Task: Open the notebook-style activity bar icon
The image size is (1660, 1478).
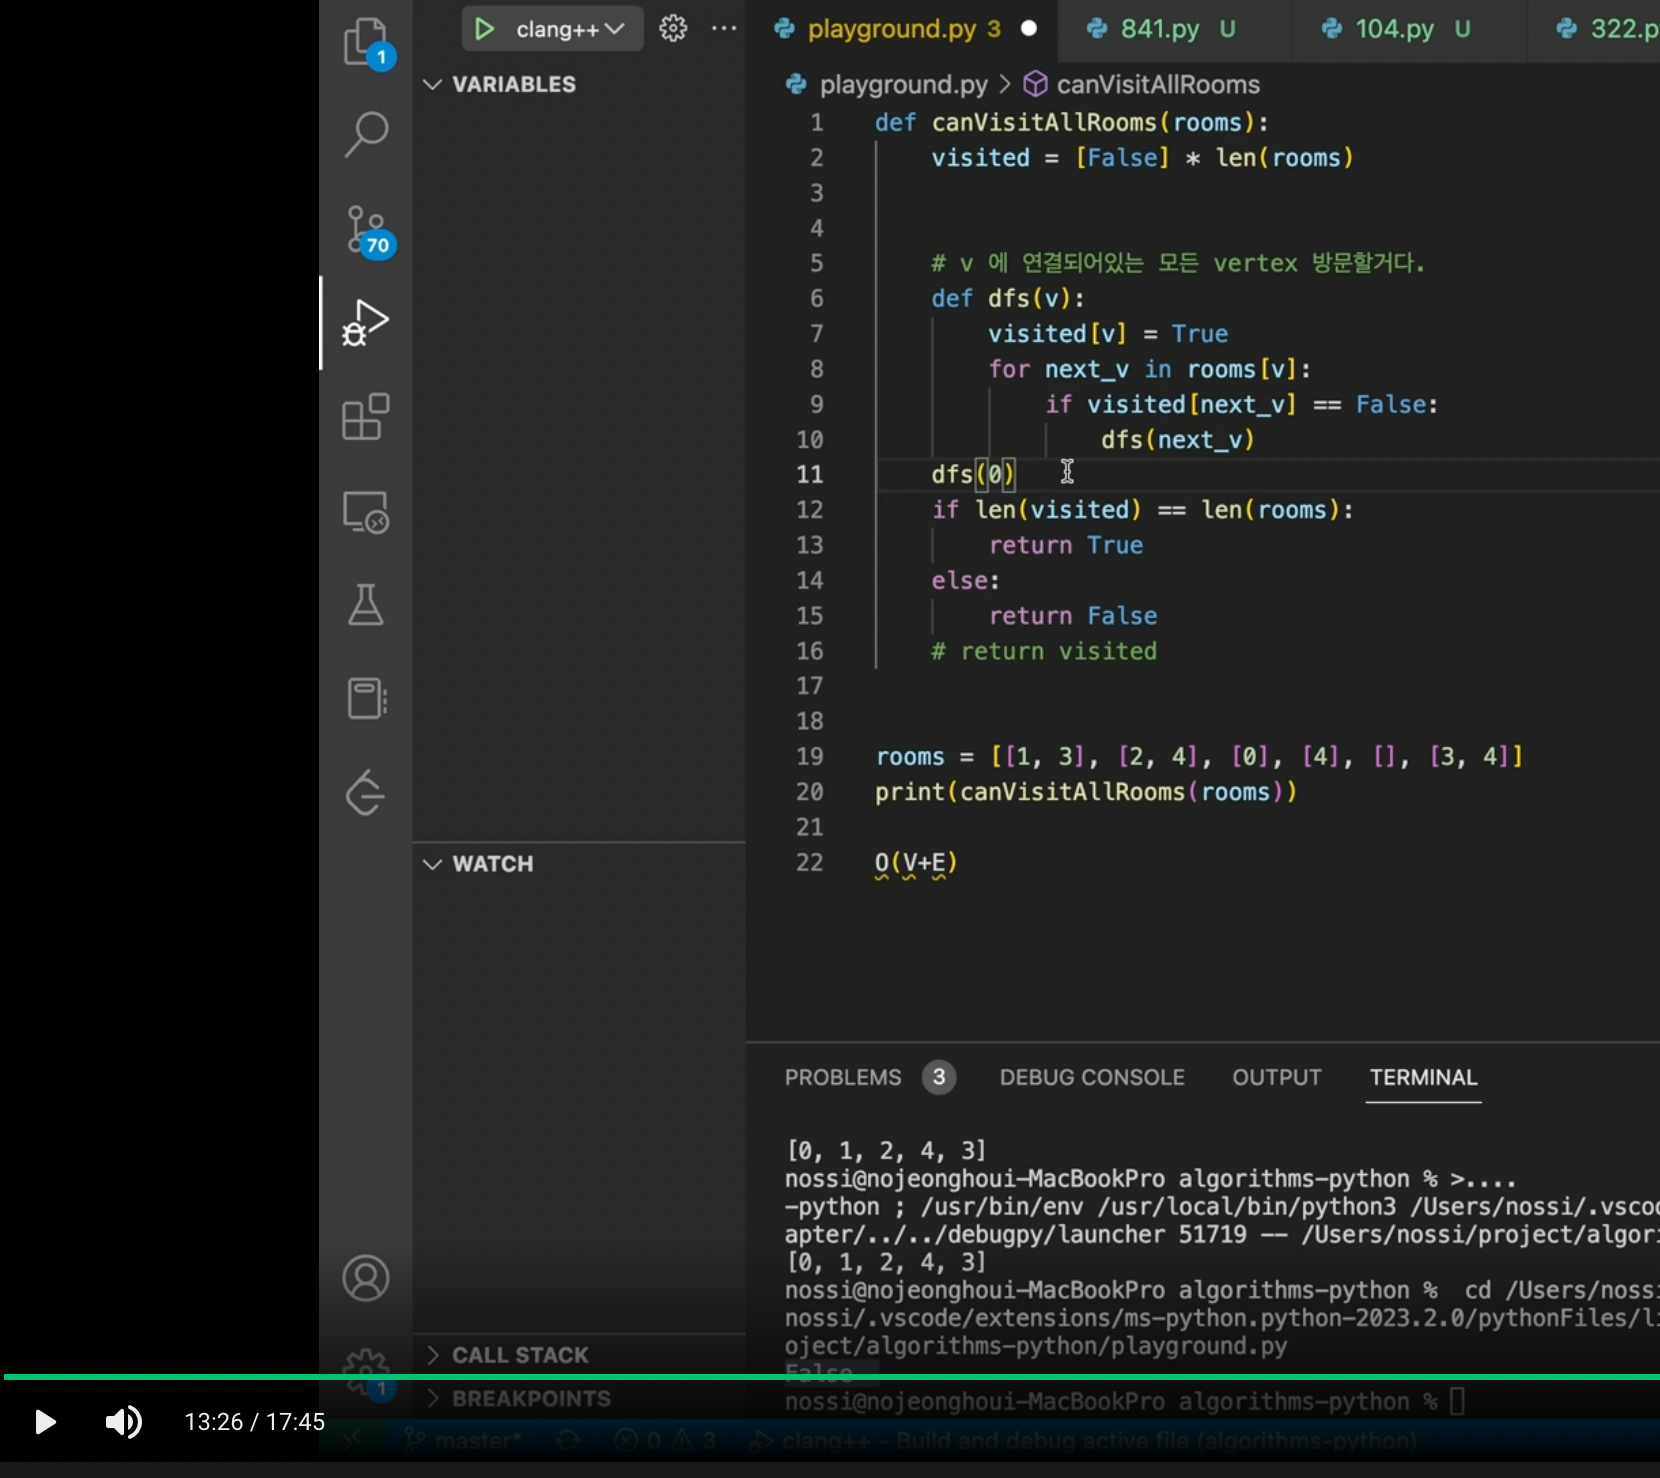Action: point(366,698)
